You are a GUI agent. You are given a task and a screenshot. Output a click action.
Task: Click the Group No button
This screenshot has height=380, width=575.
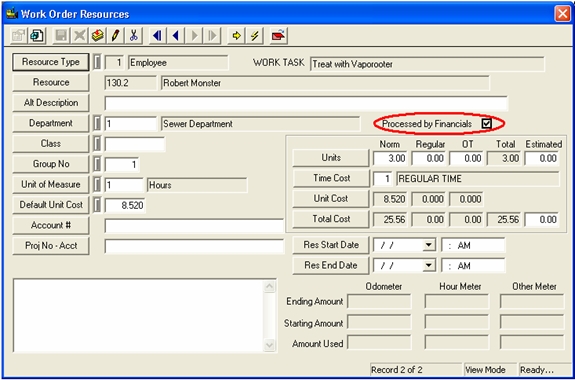click(51, 164)
